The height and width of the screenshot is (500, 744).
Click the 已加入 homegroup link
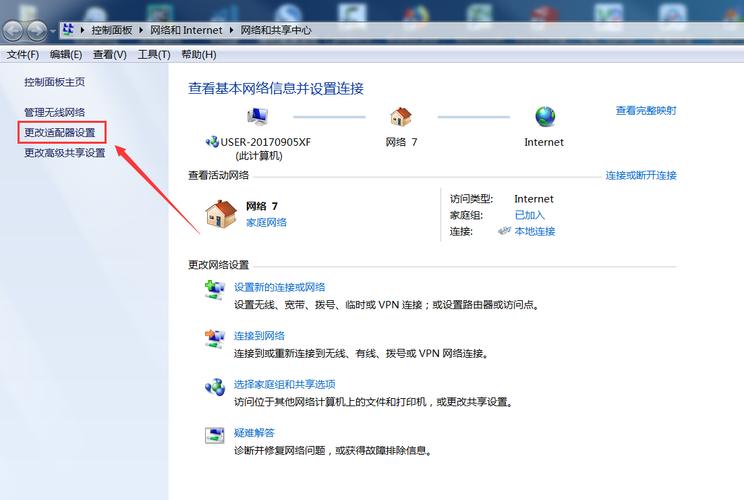[x=530, y=215]
